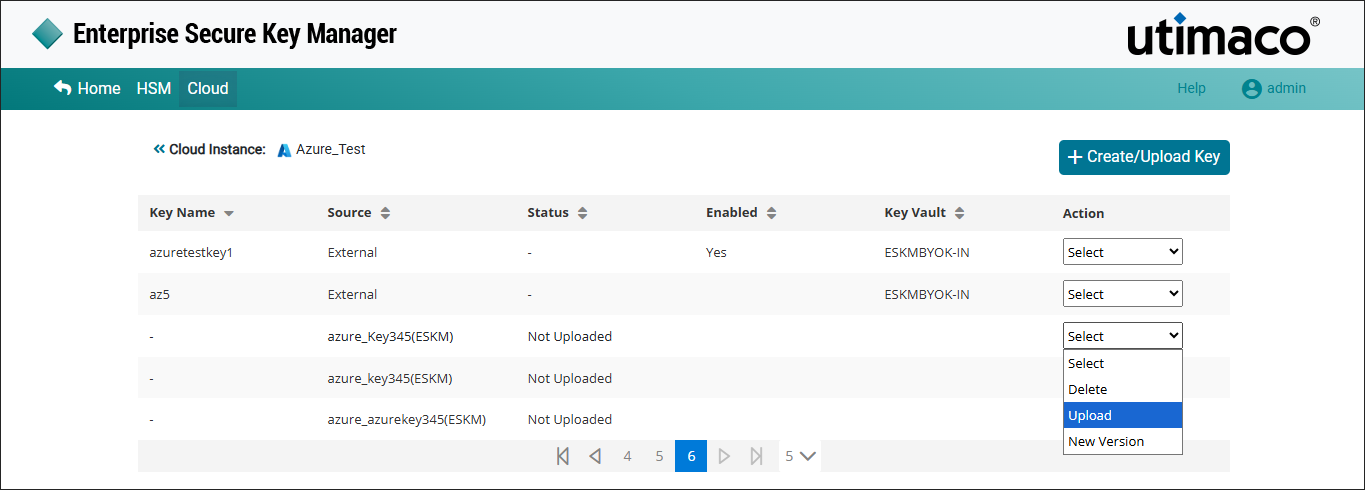Click Enterprise Secure Key Manager title
1365x490 pixels.
235,34
